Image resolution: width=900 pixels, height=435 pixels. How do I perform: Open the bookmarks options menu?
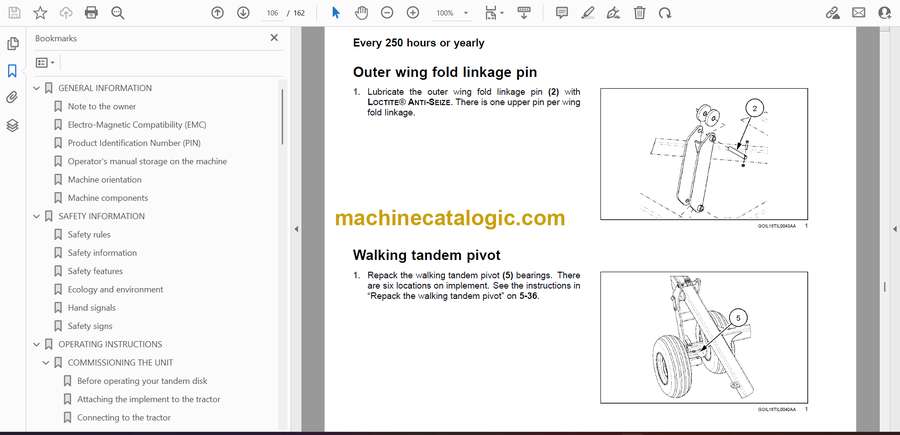45,63
